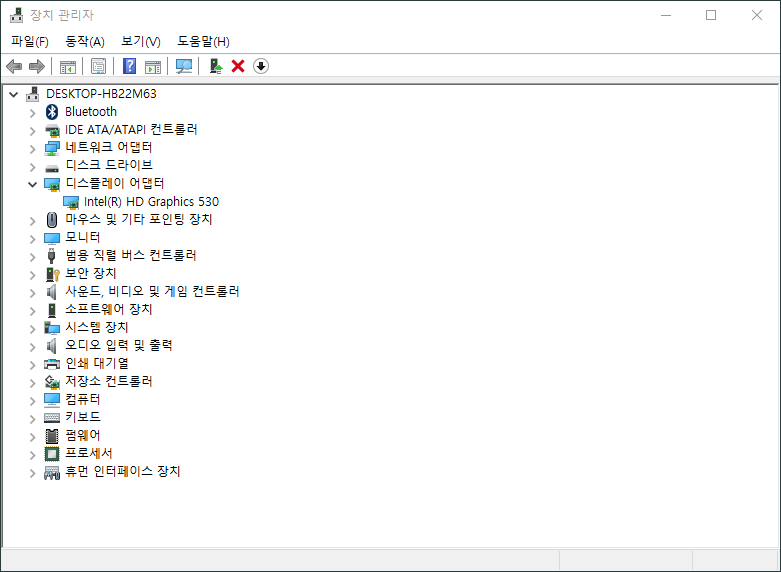The width and height of the screenshot is (781, 572).
Task: Click the 네트워크 어댑터 icon
Action: click(52, 148)
